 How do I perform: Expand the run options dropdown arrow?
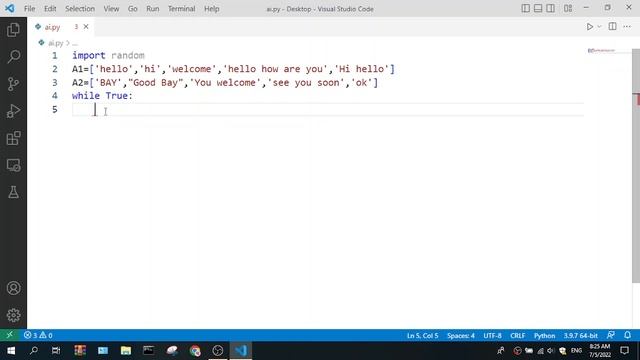599,27
